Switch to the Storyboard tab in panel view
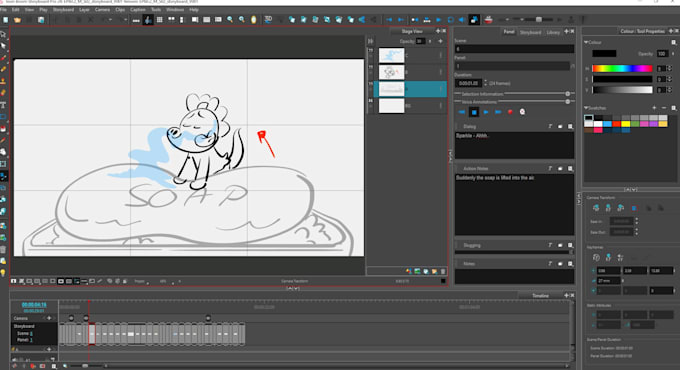The width and height of the screenshot is (680, 370). tap(530, 32)
